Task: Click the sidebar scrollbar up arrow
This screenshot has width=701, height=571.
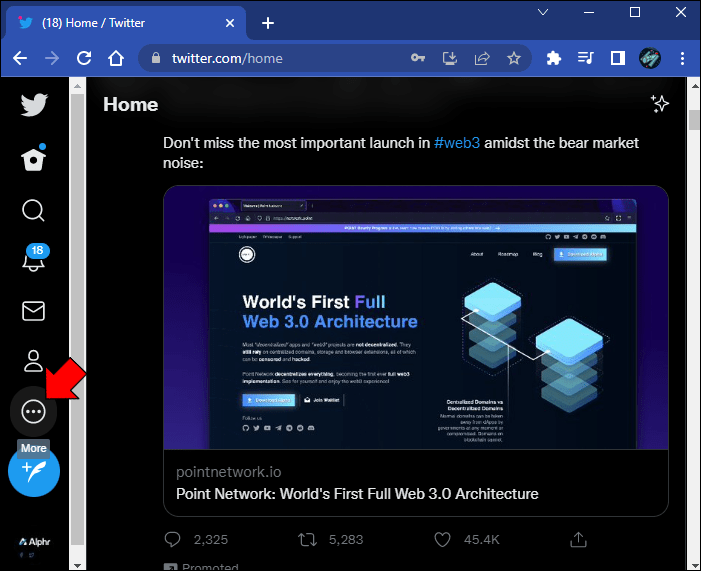Action: (77, 86)
